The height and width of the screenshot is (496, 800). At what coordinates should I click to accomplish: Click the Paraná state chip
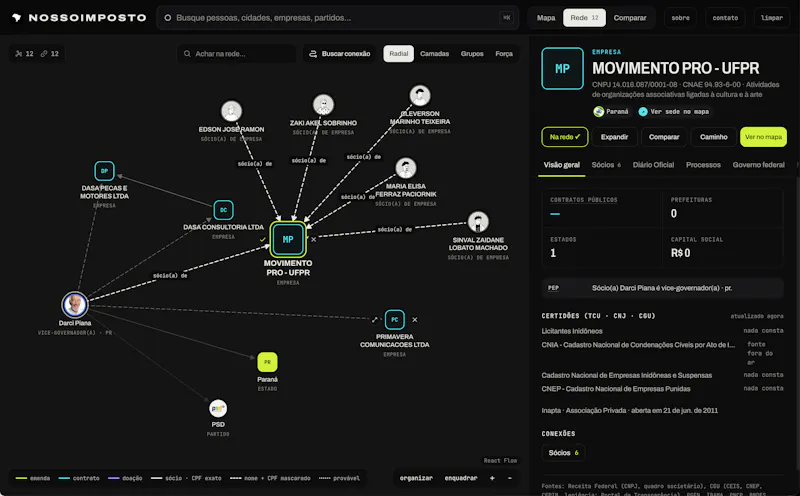tap(611, 111)
